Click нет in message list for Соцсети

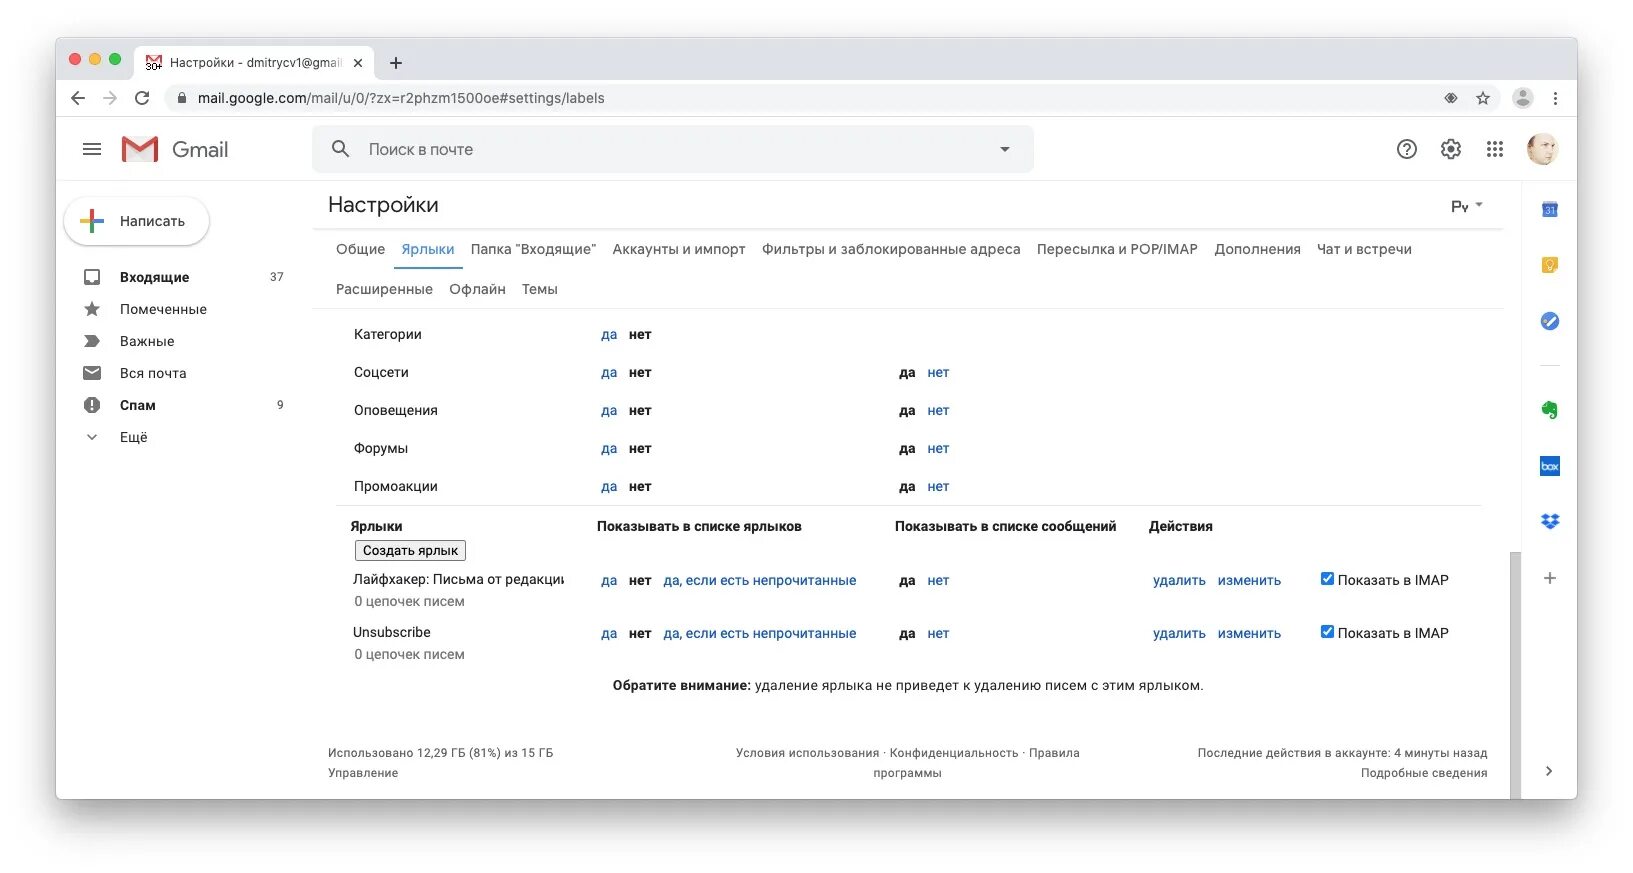coord(938,373)
